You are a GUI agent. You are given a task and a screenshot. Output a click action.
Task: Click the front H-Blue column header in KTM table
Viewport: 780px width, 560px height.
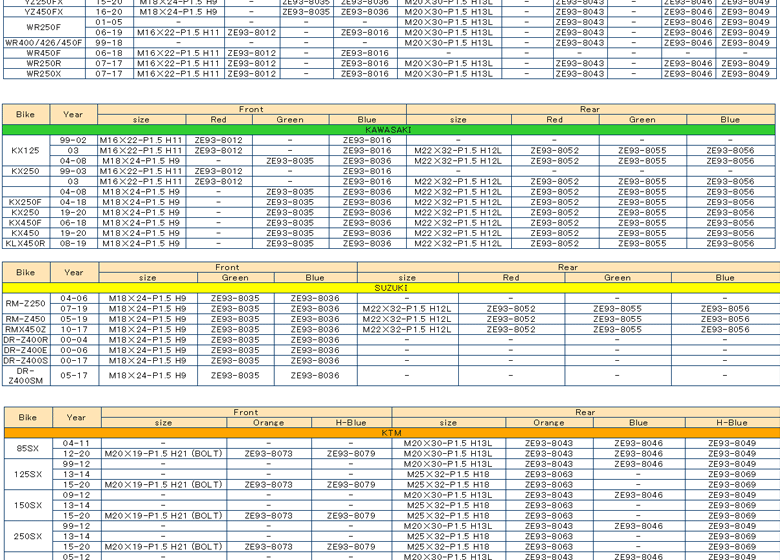click(351, 423)
